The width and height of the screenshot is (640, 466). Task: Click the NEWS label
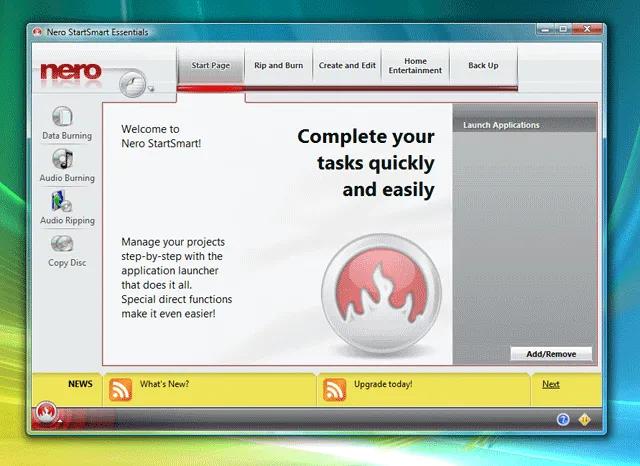coord(80,384)
